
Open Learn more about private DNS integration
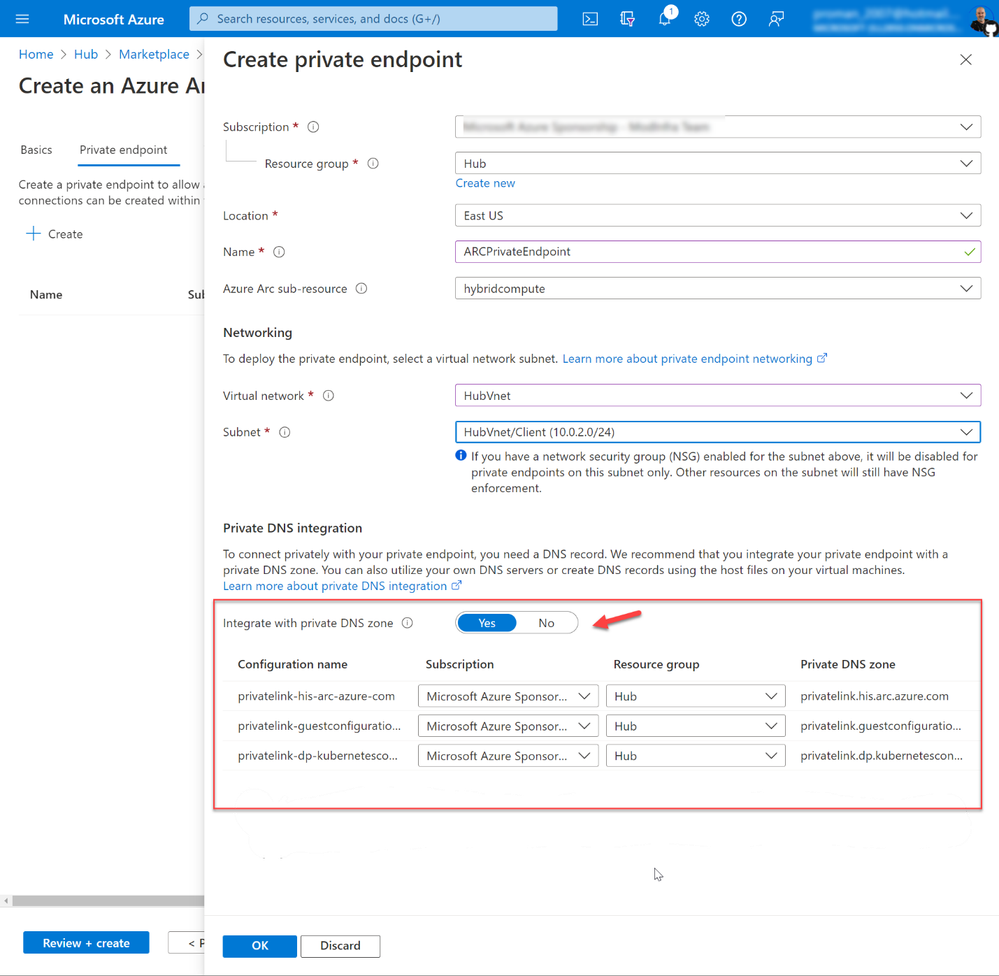pos(342,586)
